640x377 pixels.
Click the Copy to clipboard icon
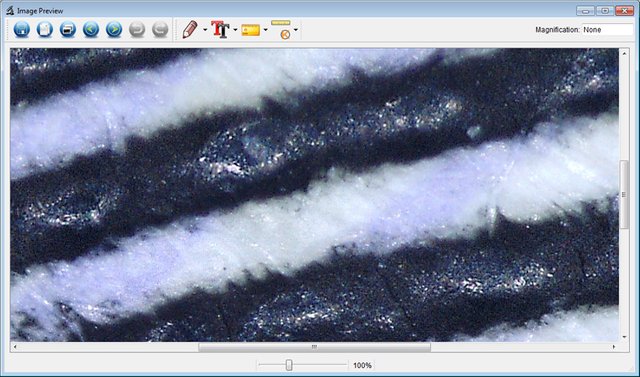point(44,29)
